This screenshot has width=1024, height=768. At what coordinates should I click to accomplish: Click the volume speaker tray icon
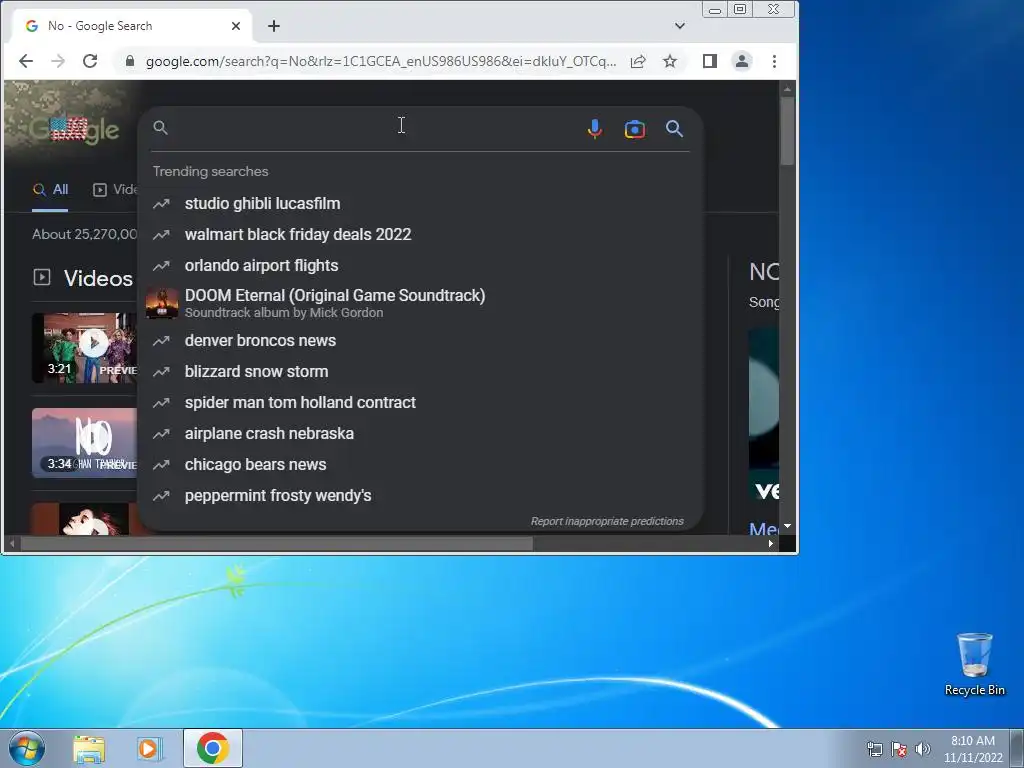coord(923,749)
